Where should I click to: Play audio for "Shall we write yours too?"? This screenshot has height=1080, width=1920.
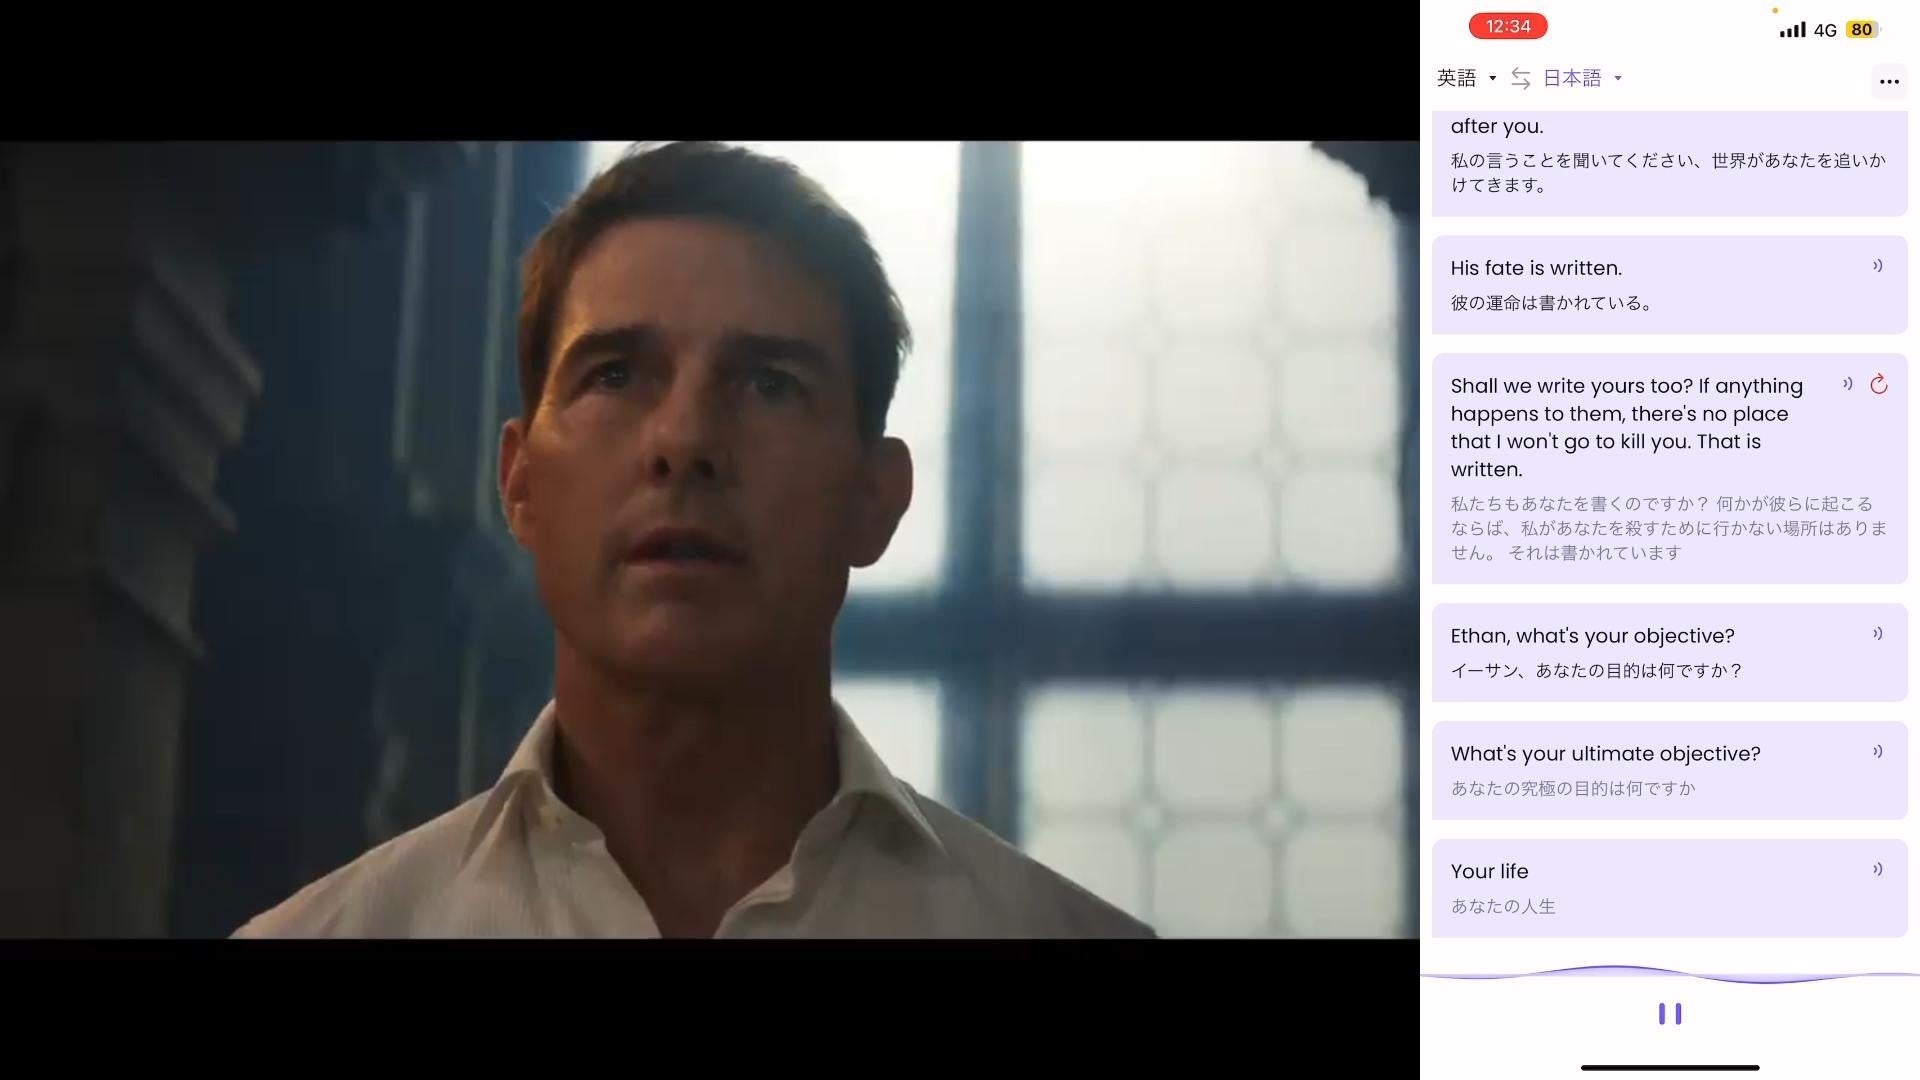(x=1847, y=384)
